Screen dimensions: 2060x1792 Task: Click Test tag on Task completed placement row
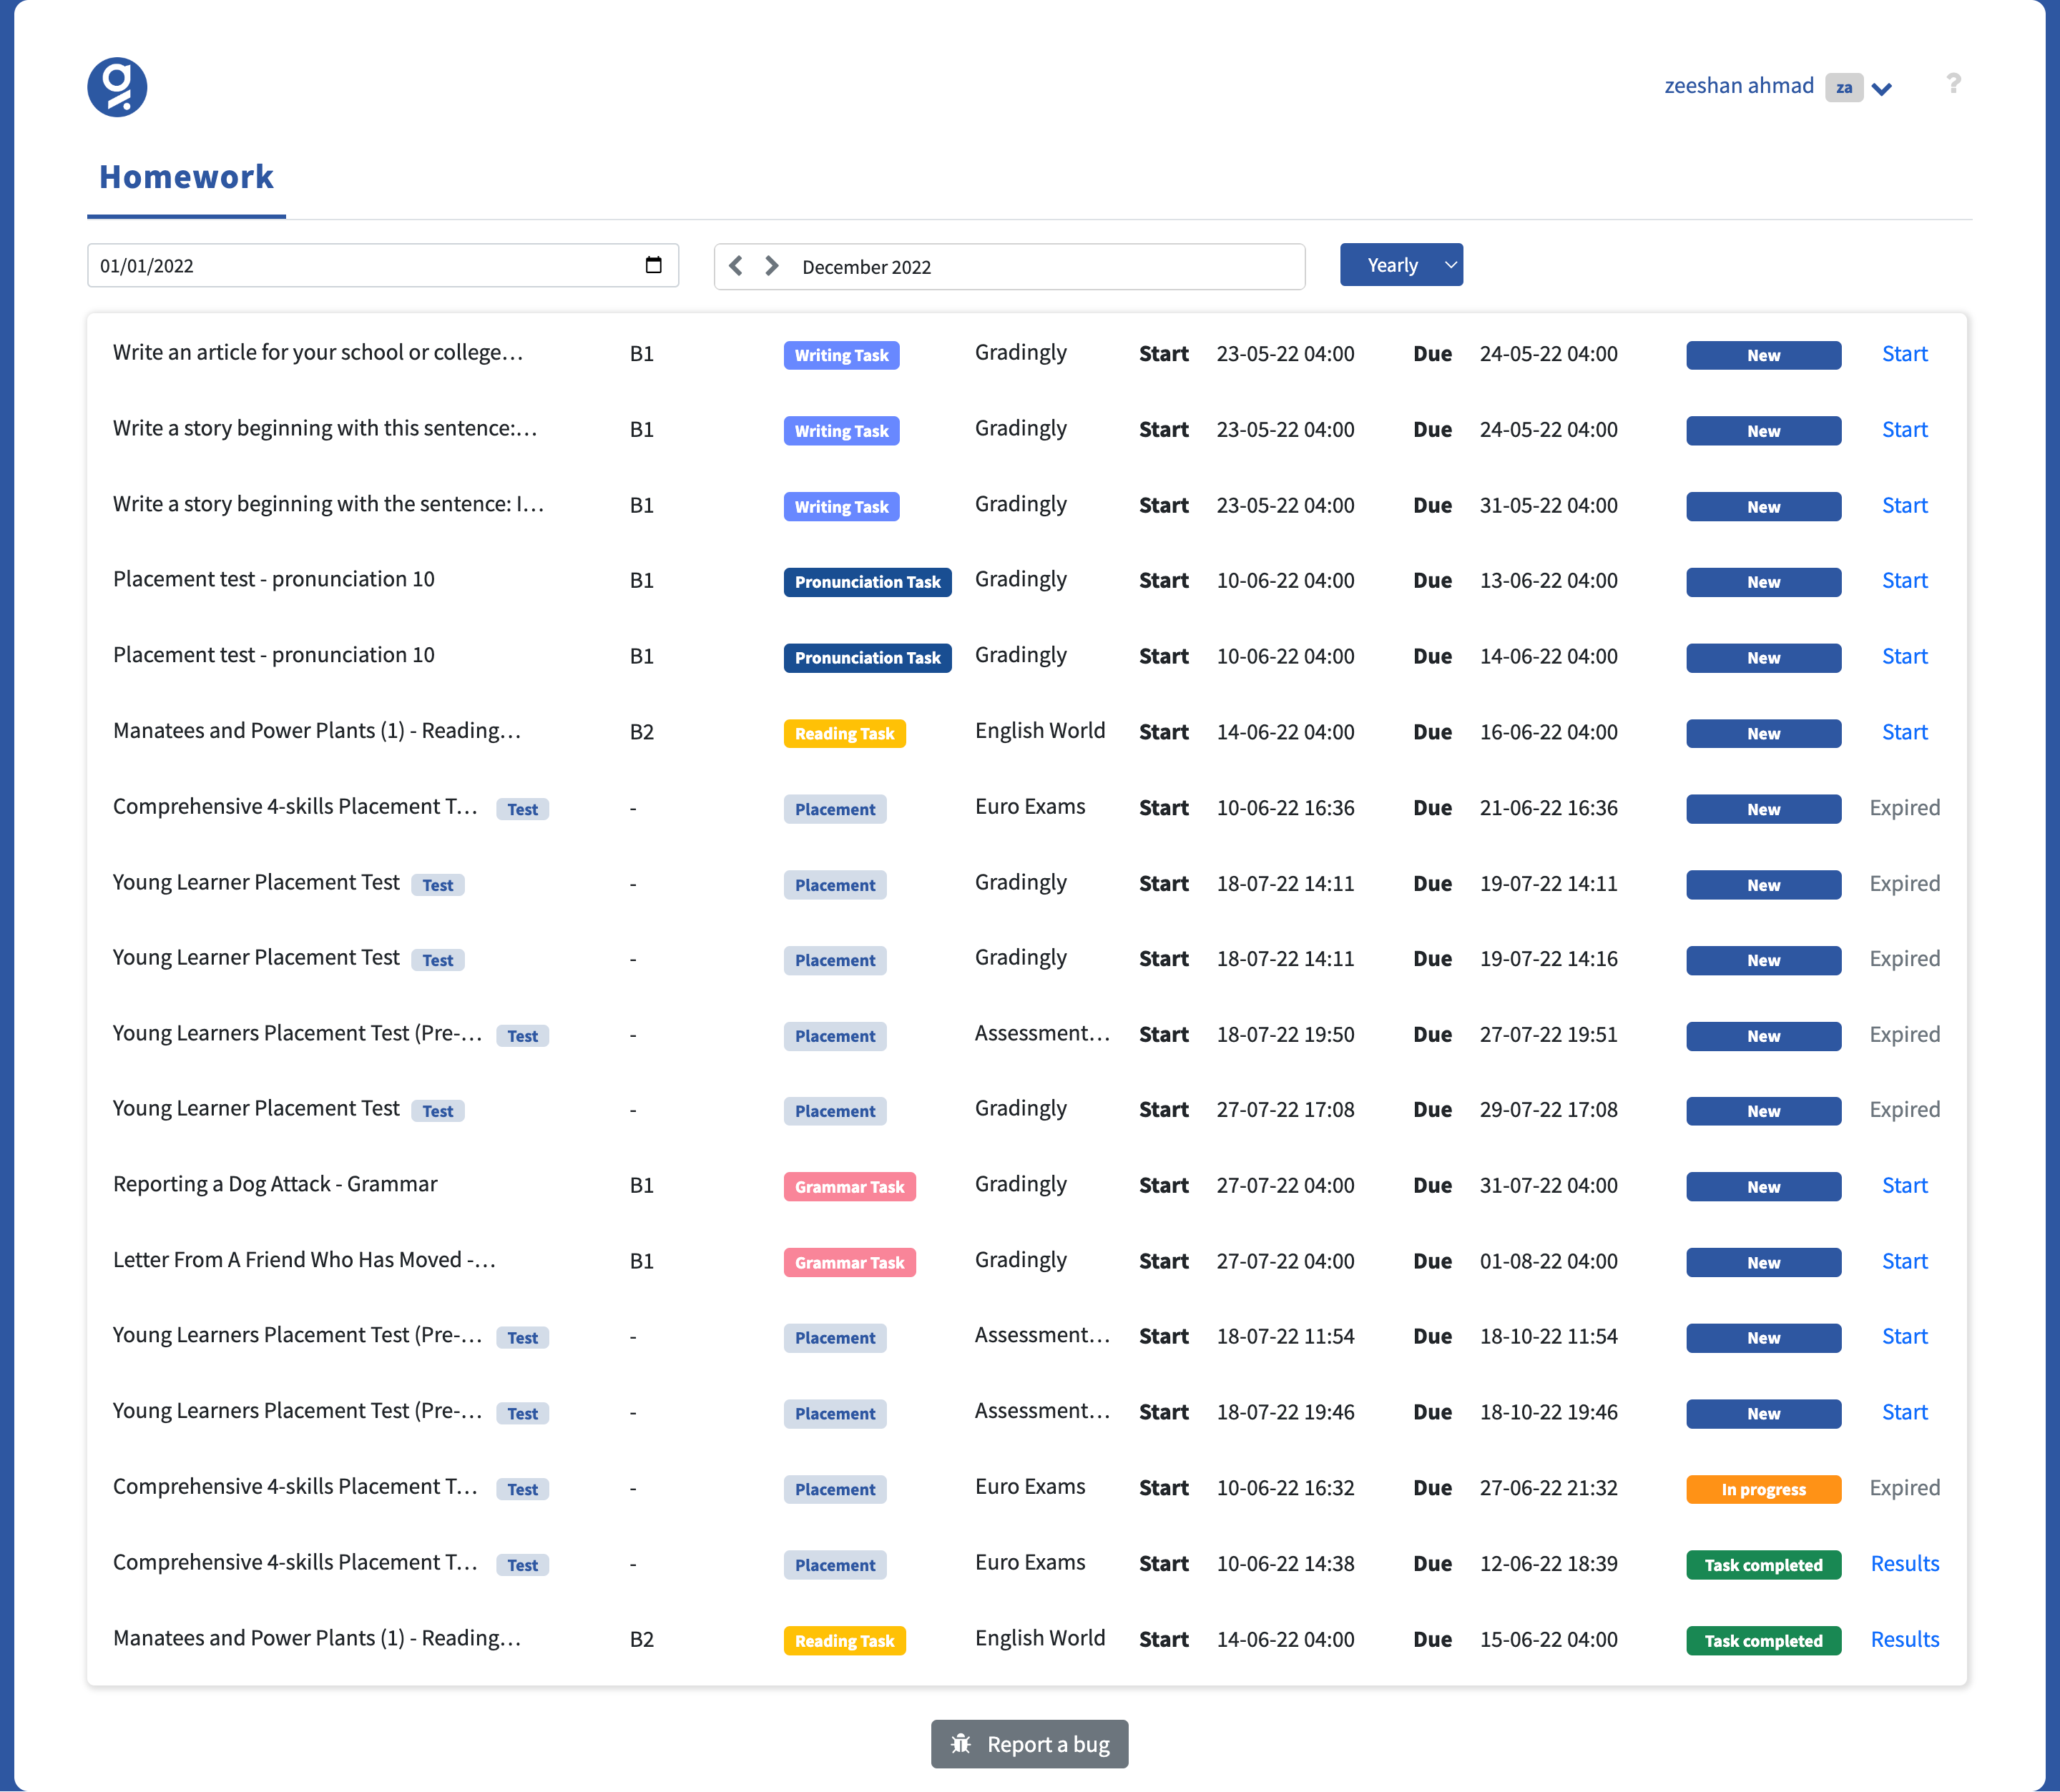click(x=522, y=1565)
